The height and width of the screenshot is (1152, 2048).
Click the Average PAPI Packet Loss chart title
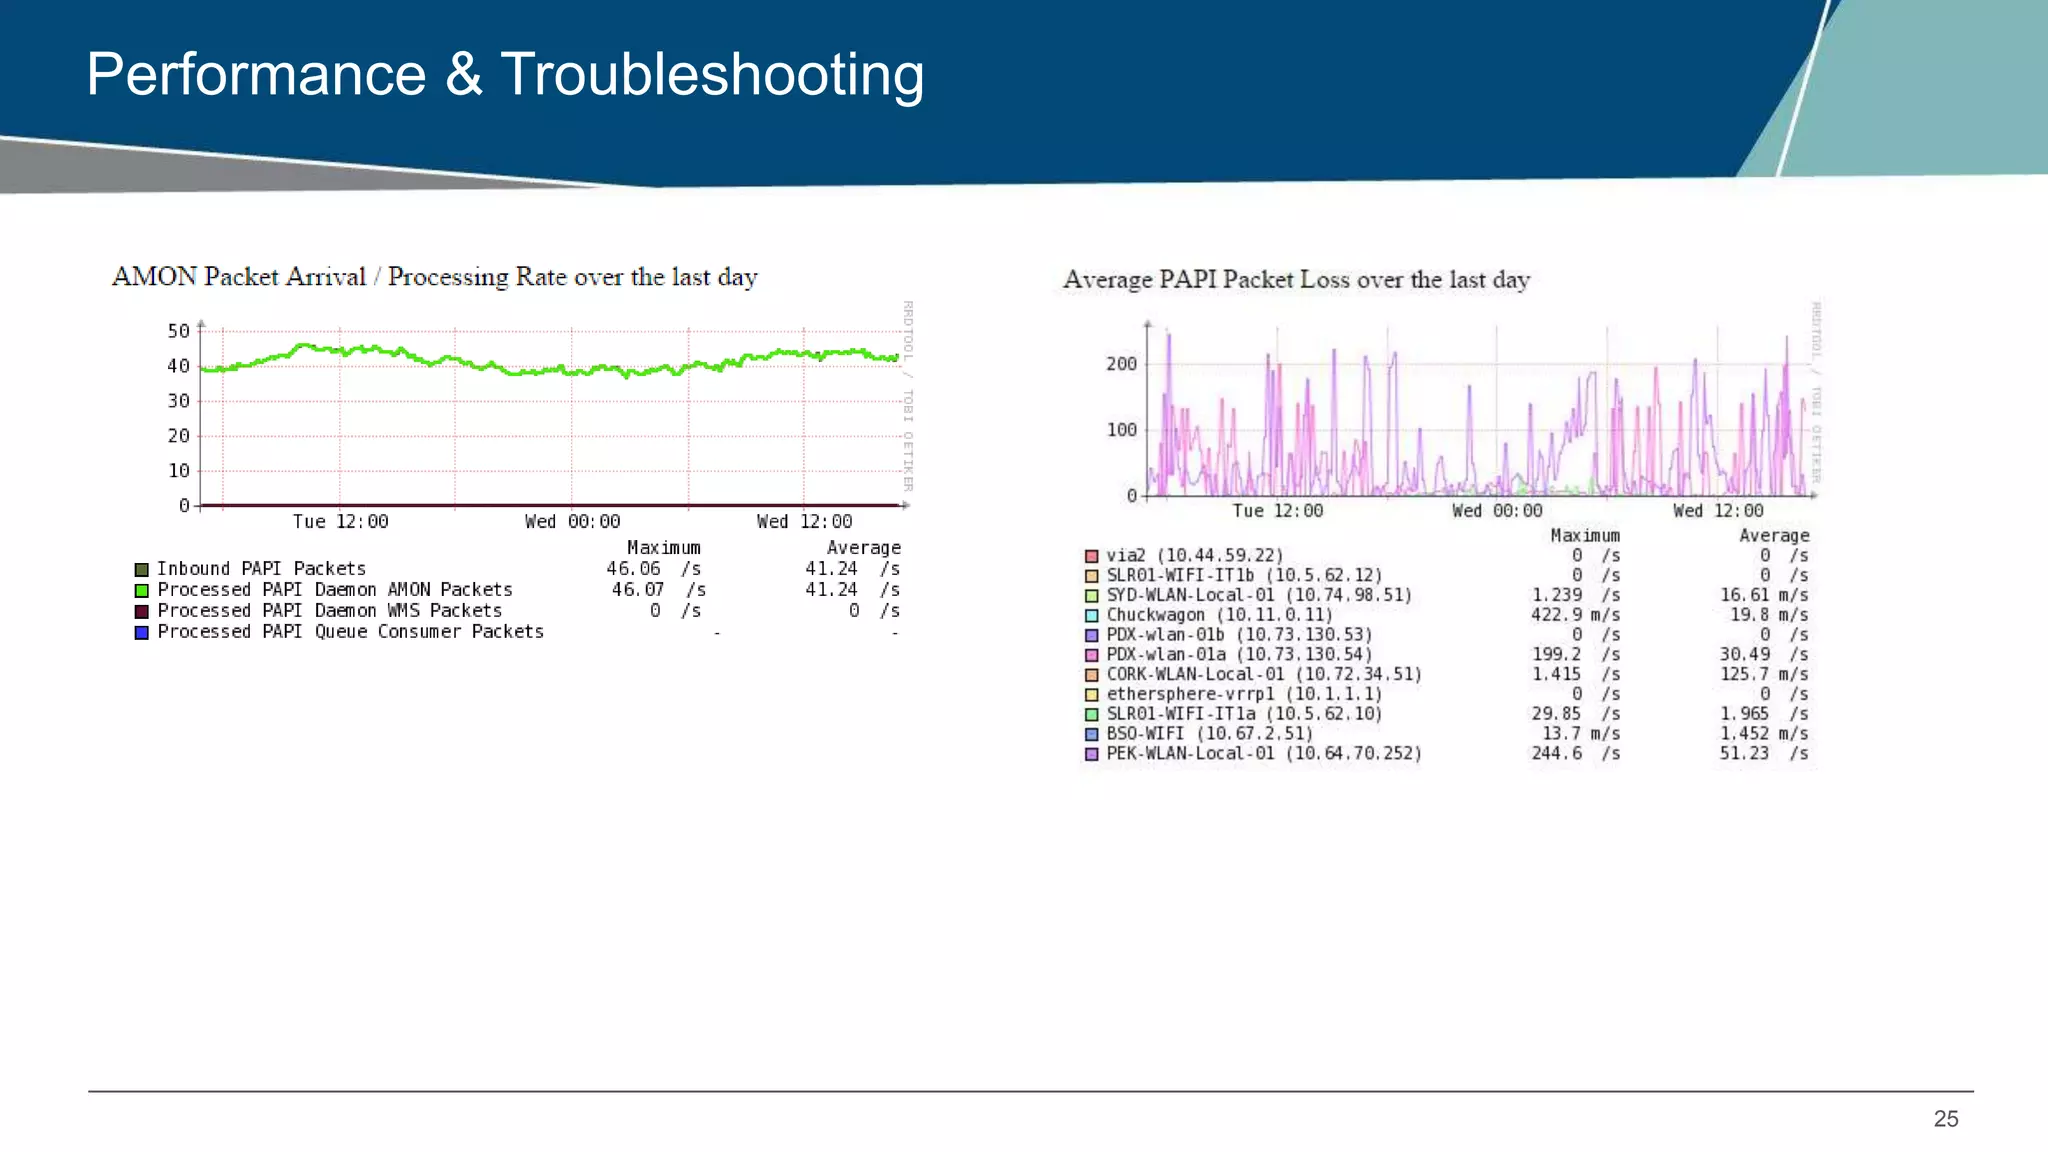1297,280
